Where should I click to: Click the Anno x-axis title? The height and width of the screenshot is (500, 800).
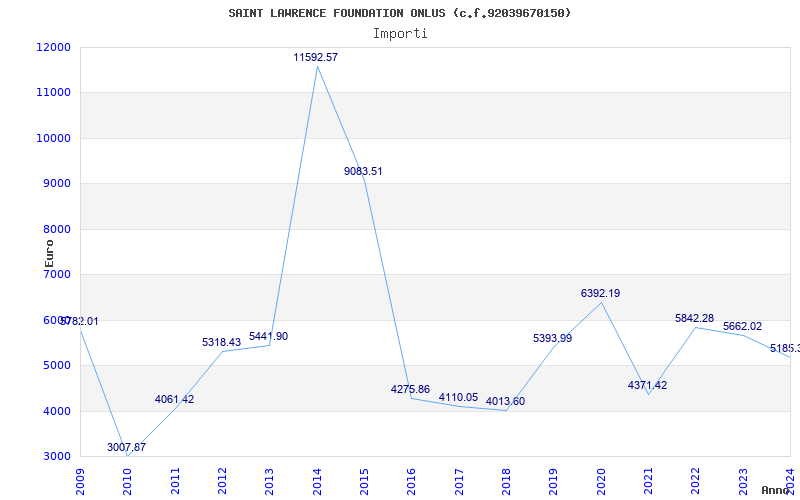[776, 490]
